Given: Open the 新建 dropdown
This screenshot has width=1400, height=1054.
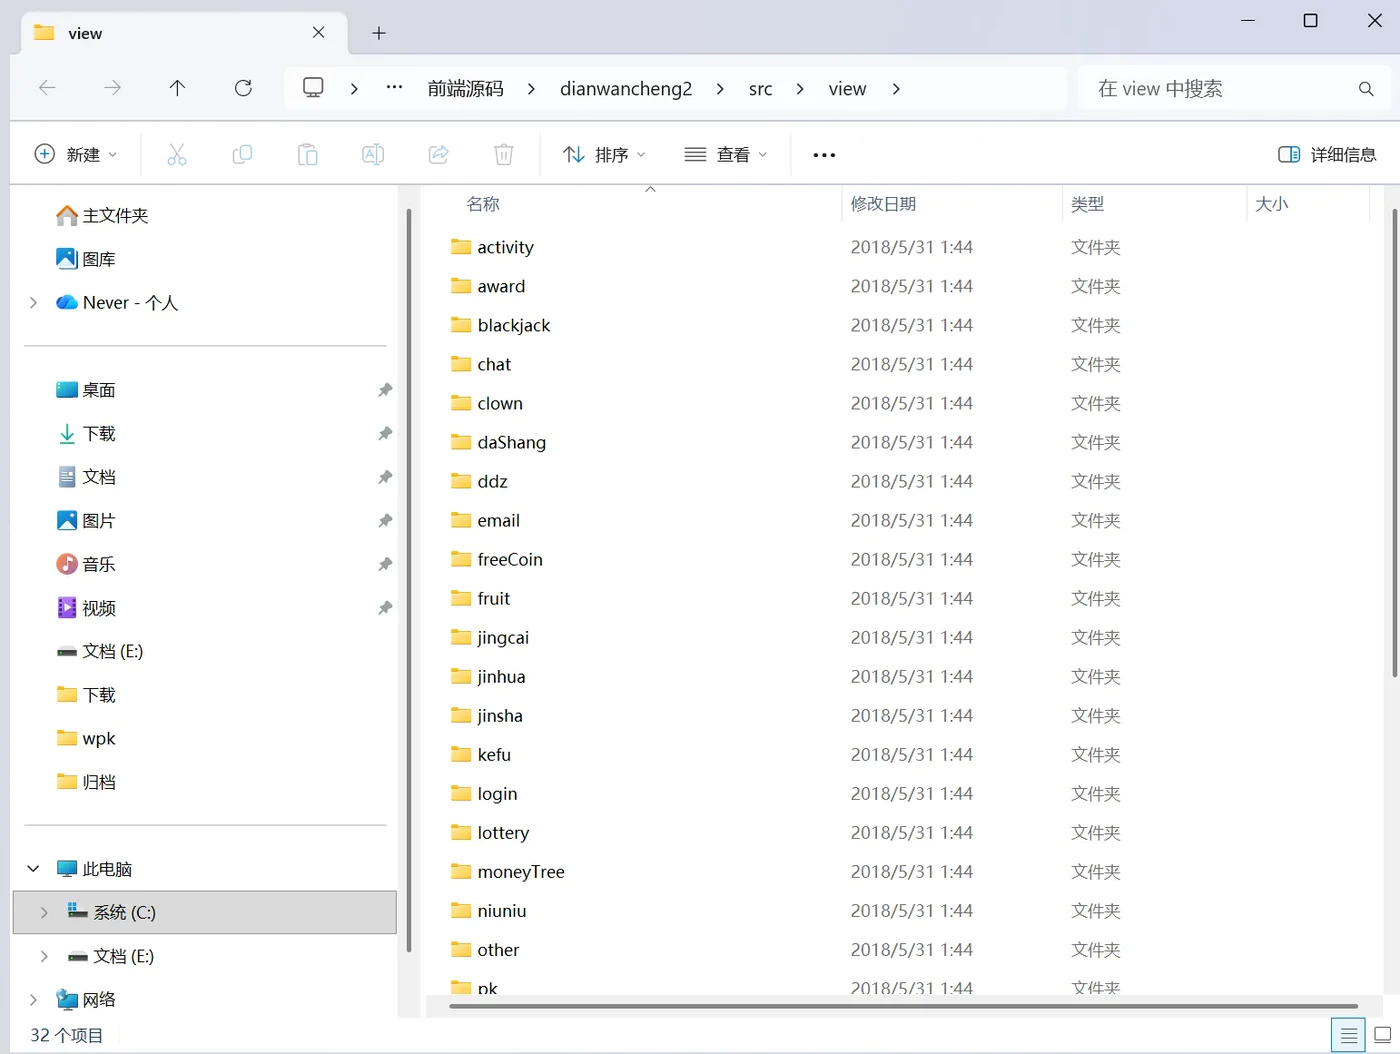Looking at the screenshot, I should (76, 154).
